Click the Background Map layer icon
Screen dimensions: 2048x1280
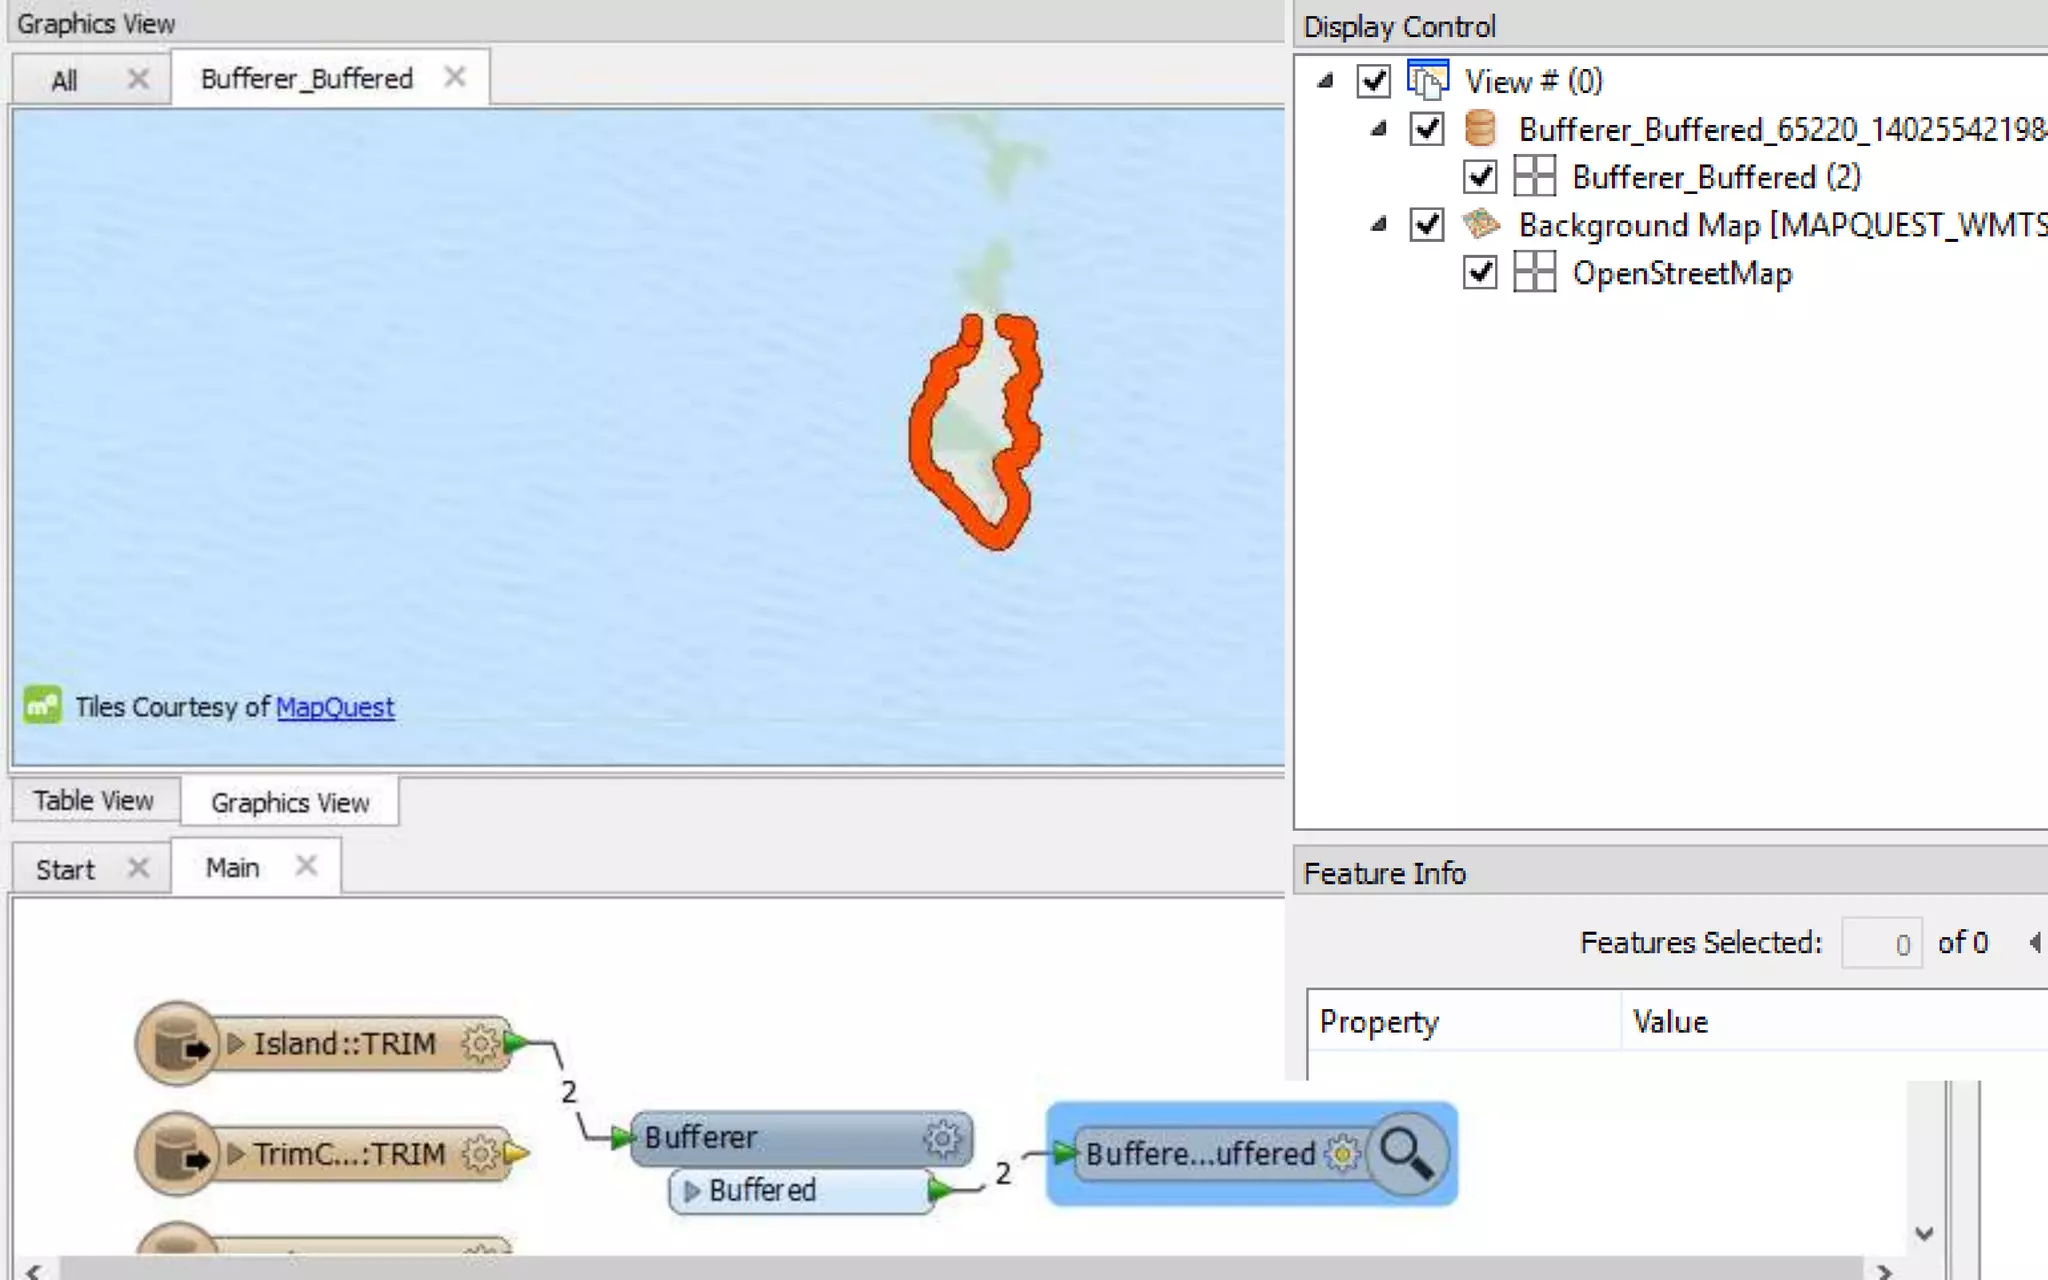click(x=1480, y=225)
